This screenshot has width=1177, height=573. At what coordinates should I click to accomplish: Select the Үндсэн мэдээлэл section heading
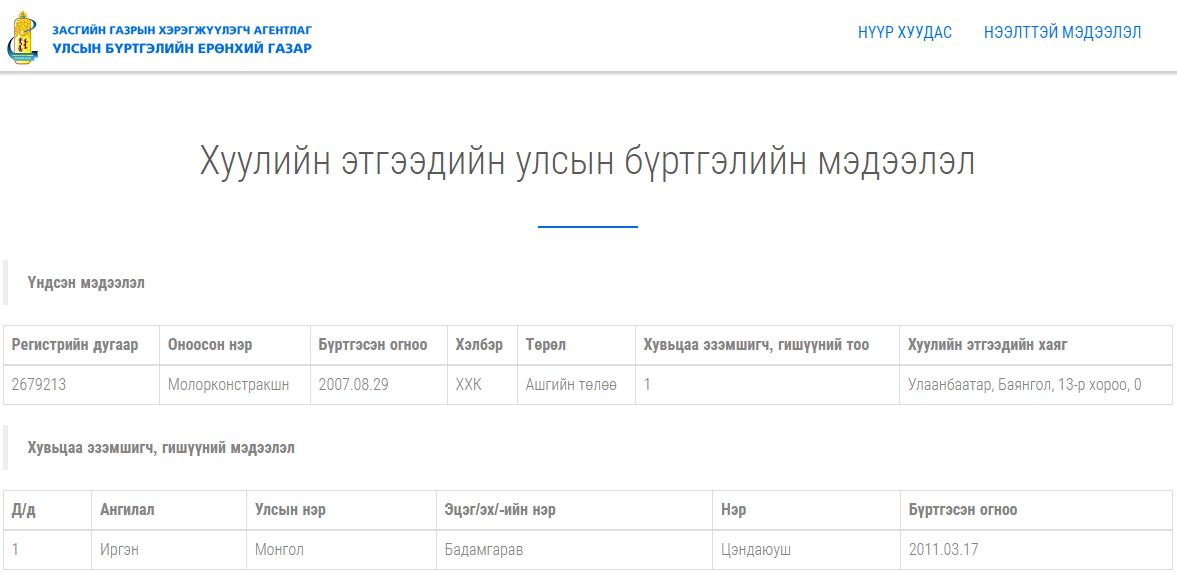click(x=86, y=283)
